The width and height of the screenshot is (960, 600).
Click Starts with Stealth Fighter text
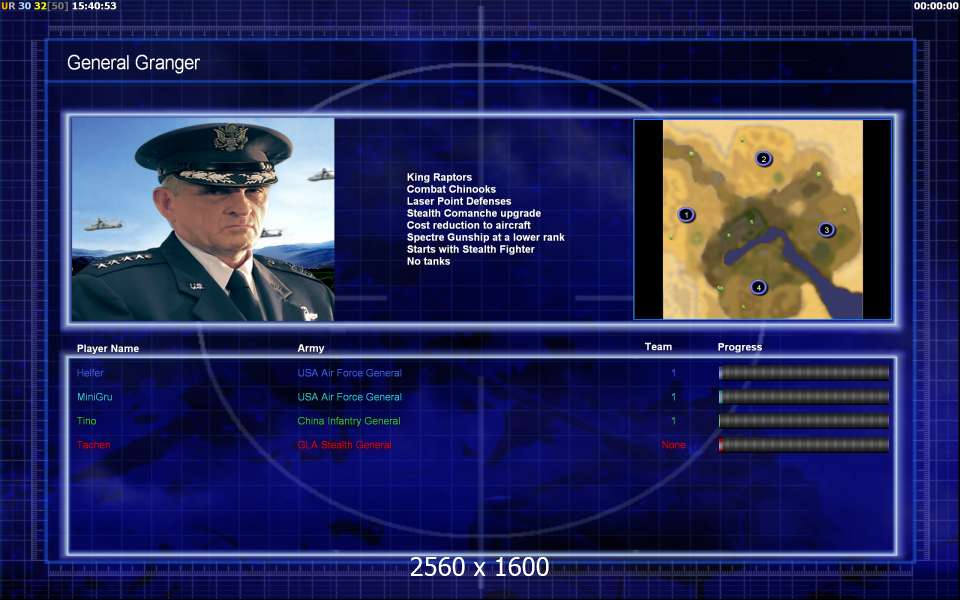(470, 249)
